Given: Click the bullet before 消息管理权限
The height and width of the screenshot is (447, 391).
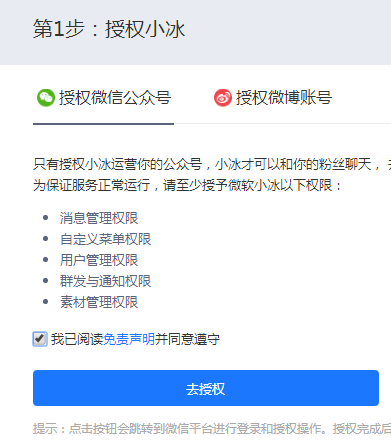Looking at the screenshot, I should (x=46, y=218).
